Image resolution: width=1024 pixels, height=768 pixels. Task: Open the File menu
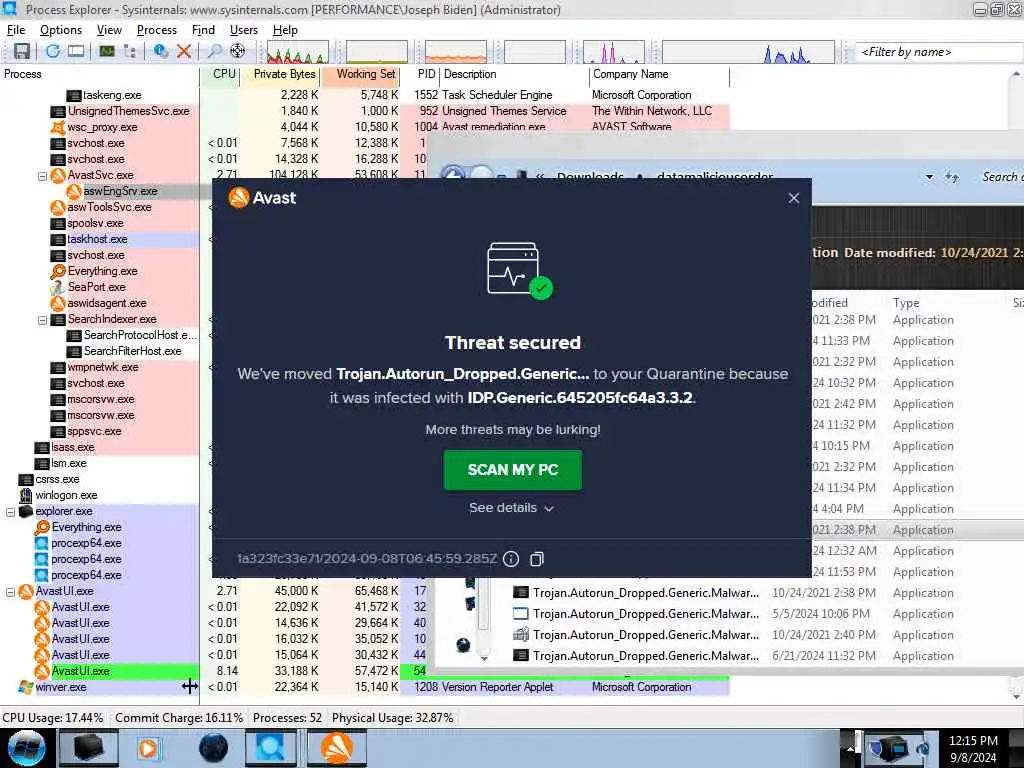tap(16, 30)
